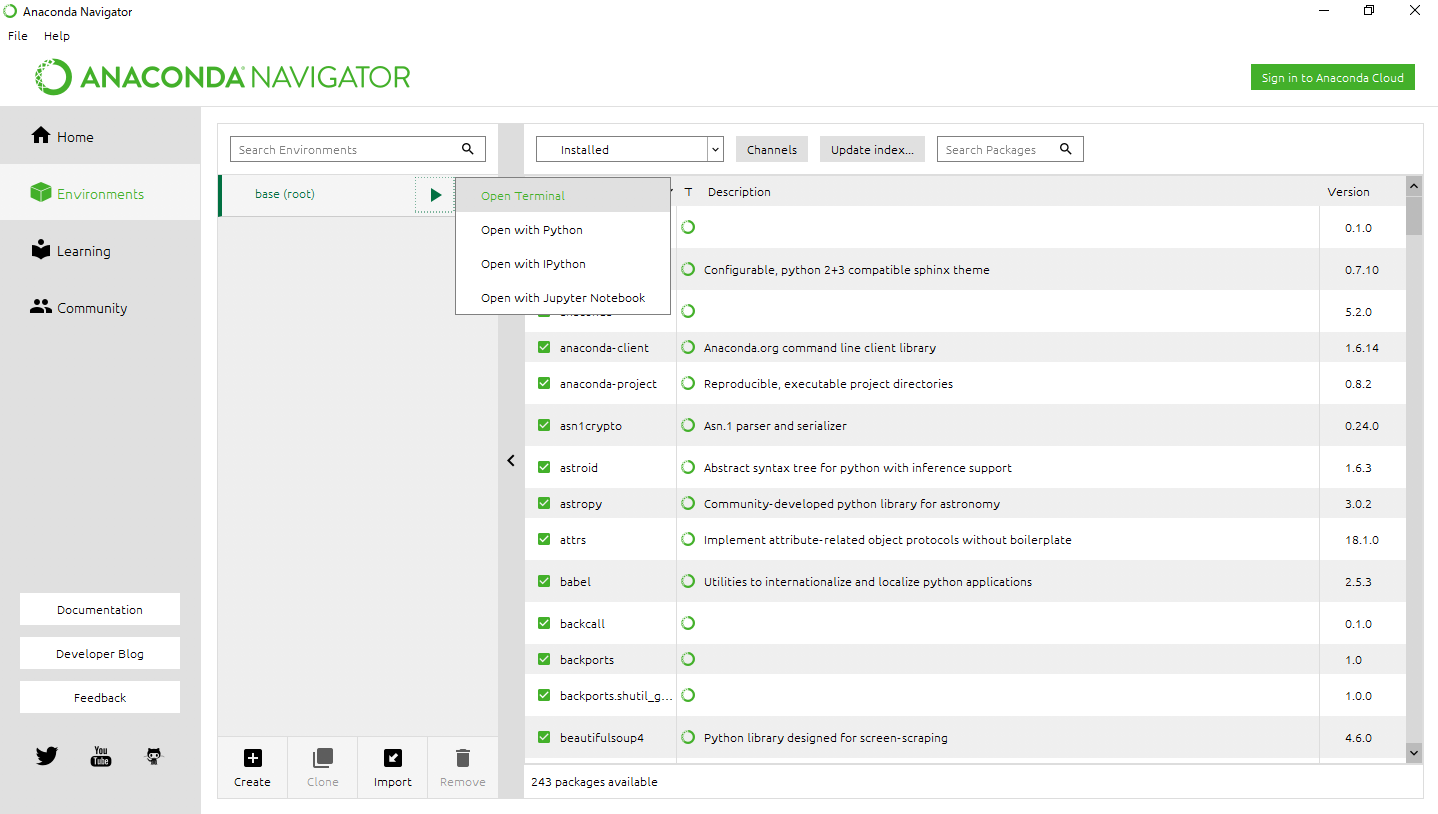
Task: Click the Environments cube icon
Action: [x=41, y=193]
